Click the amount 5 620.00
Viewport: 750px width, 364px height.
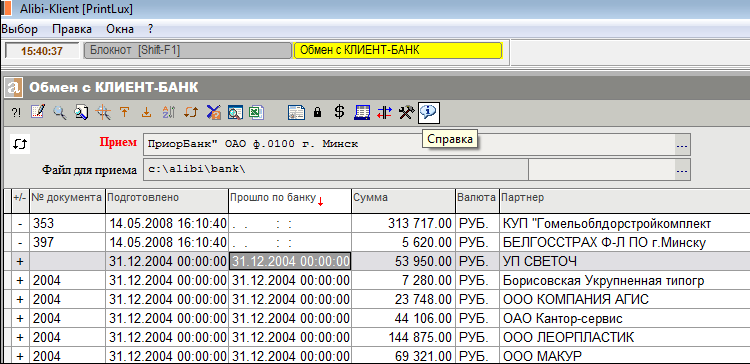(x=427, y=243)
